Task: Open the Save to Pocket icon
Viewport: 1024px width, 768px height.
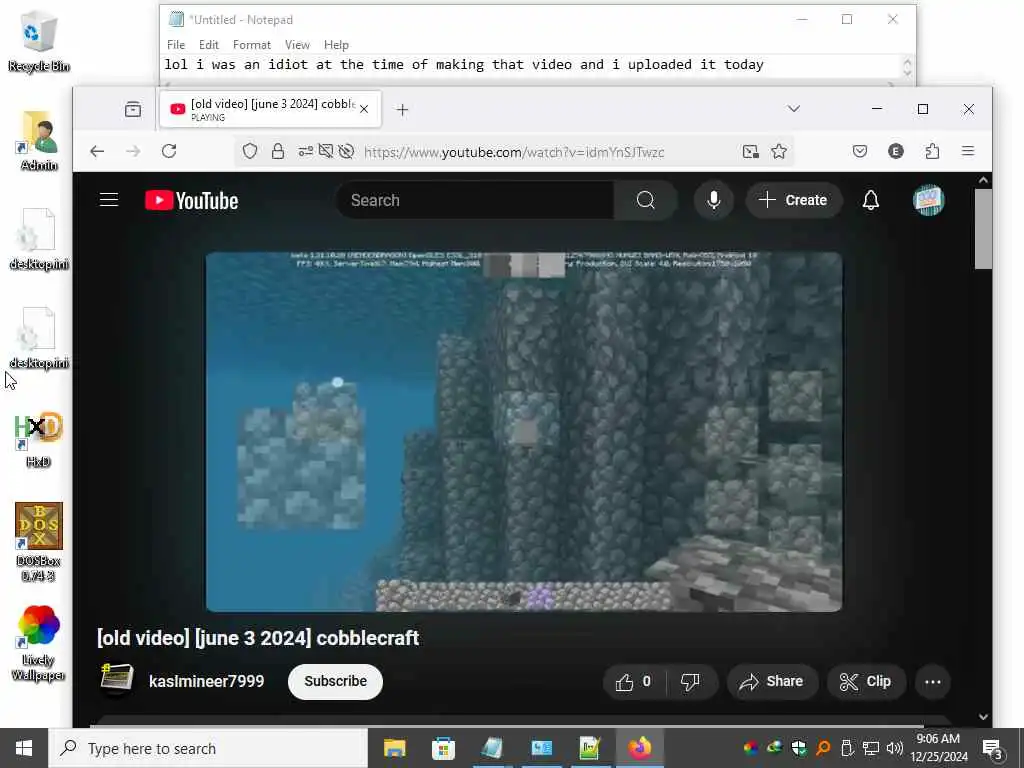Action: [x=859, y=152]
